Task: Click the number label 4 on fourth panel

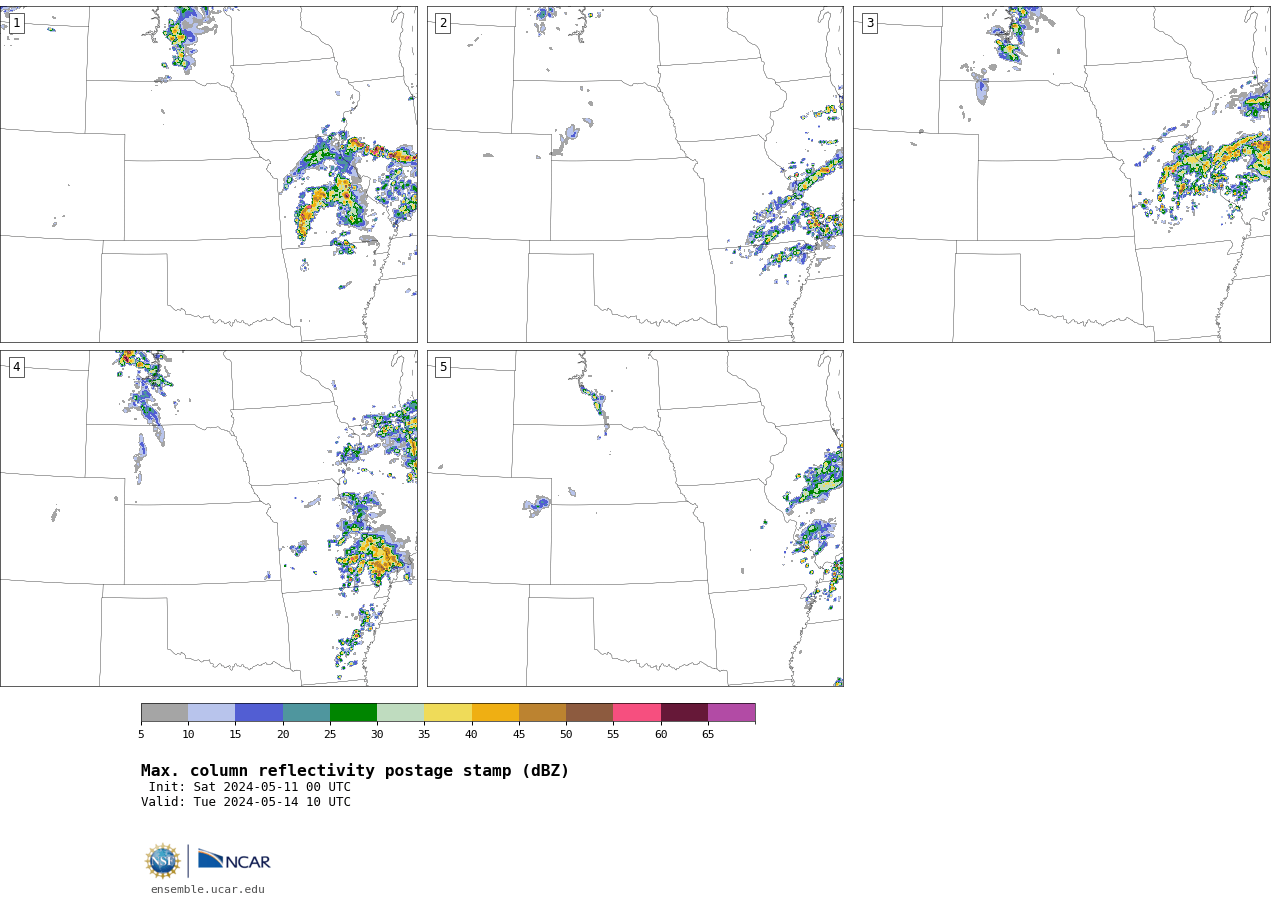Action: [16, 367]
